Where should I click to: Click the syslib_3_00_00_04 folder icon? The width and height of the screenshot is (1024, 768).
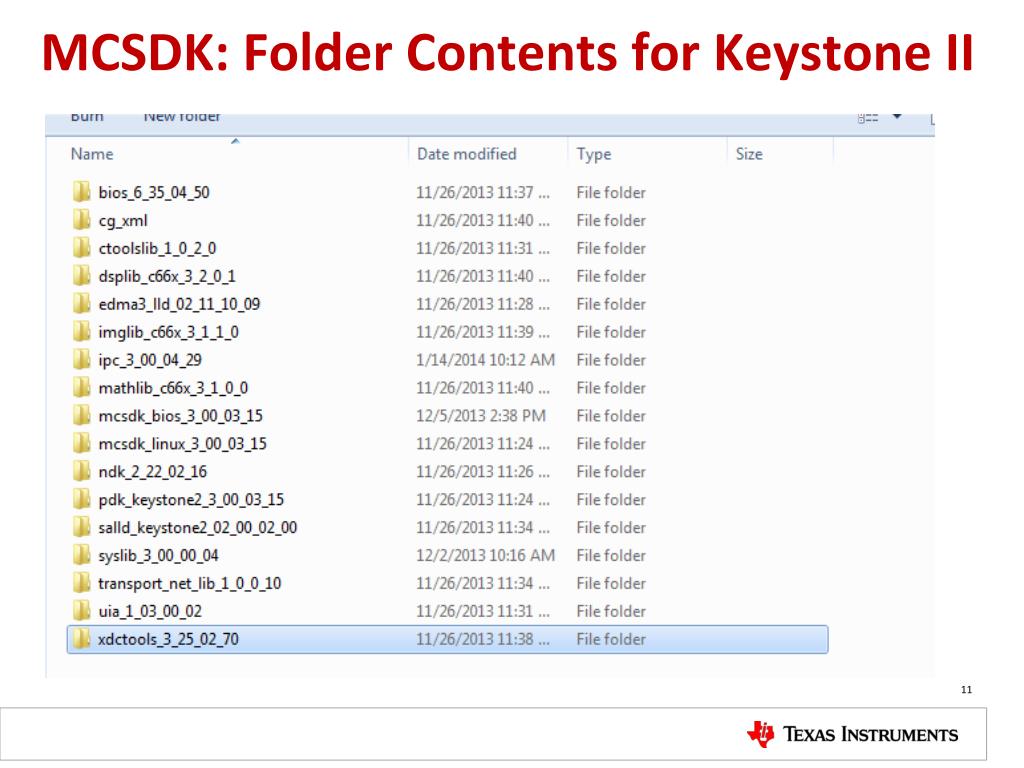click(82, 555)
